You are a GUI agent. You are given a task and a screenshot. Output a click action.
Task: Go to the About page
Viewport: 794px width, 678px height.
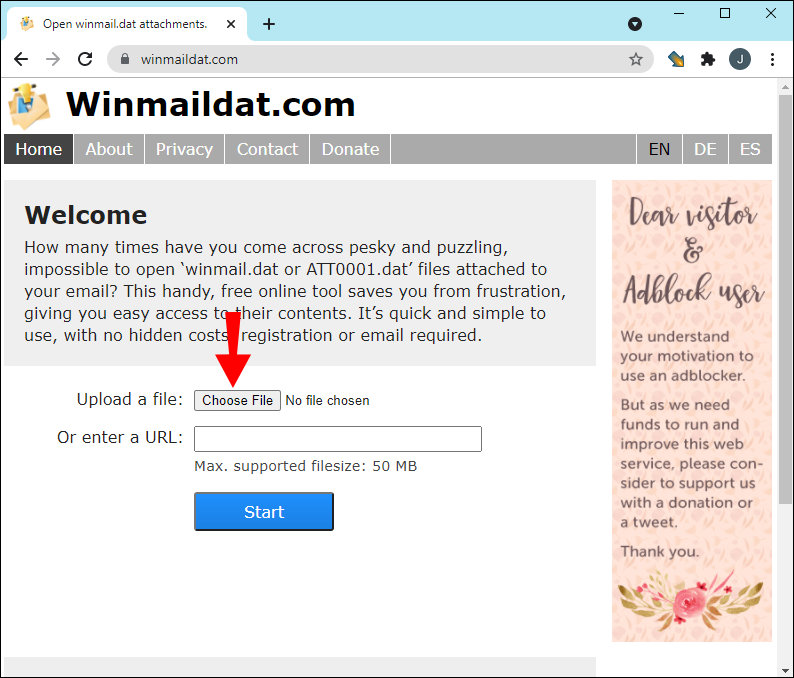(x=109, y=149)
